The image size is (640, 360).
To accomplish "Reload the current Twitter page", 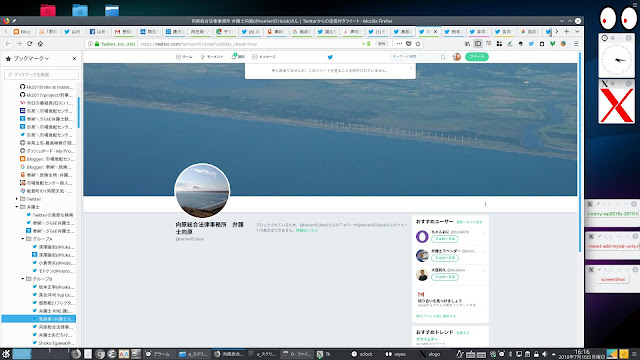I will [x=29, y=44].
